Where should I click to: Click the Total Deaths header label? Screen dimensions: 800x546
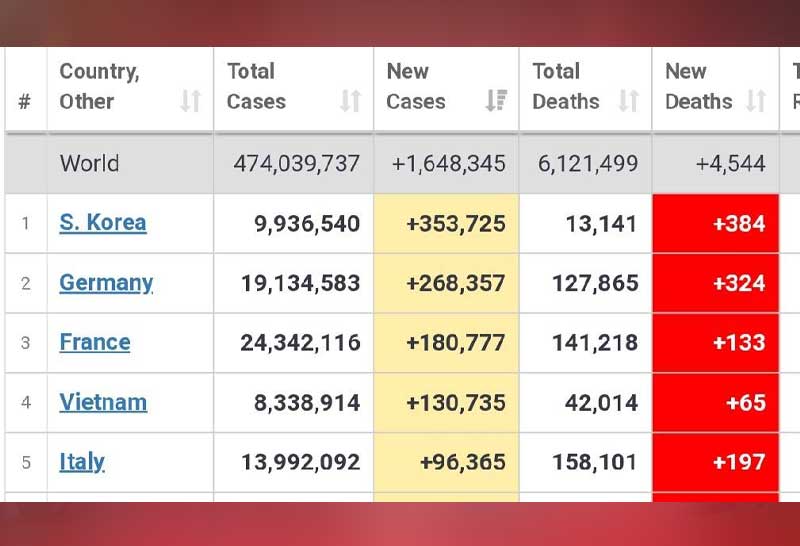565,87
